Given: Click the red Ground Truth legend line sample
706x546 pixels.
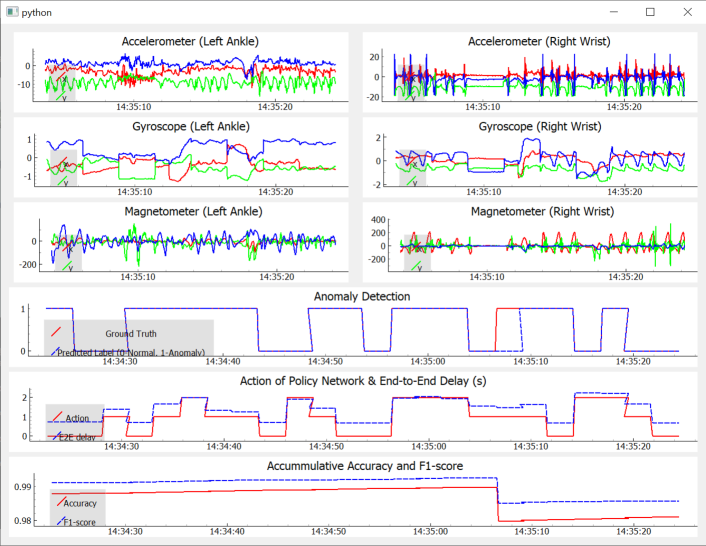Looking at the screenshot, I should click(56, 331).
